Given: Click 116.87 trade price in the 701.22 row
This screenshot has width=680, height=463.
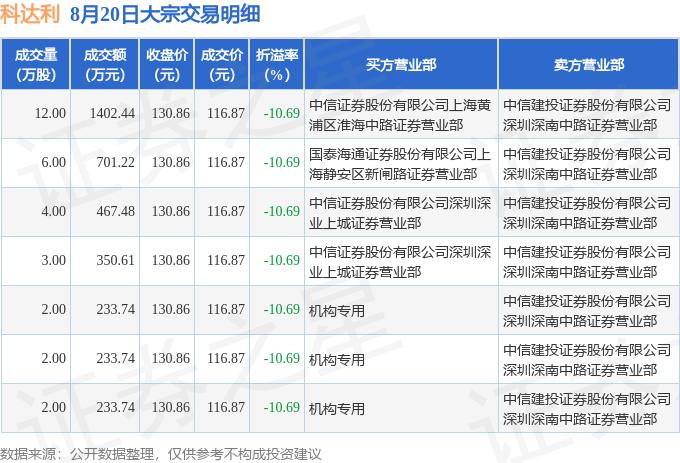Looking at the screenshot, I should point(226,163).
